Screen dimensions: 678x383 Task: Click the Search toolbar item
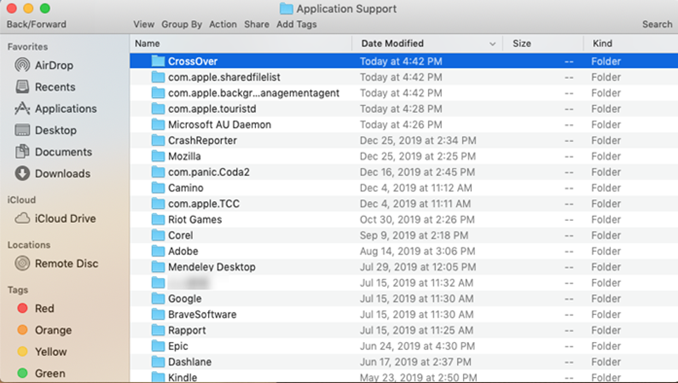click(x=657, y=24)
